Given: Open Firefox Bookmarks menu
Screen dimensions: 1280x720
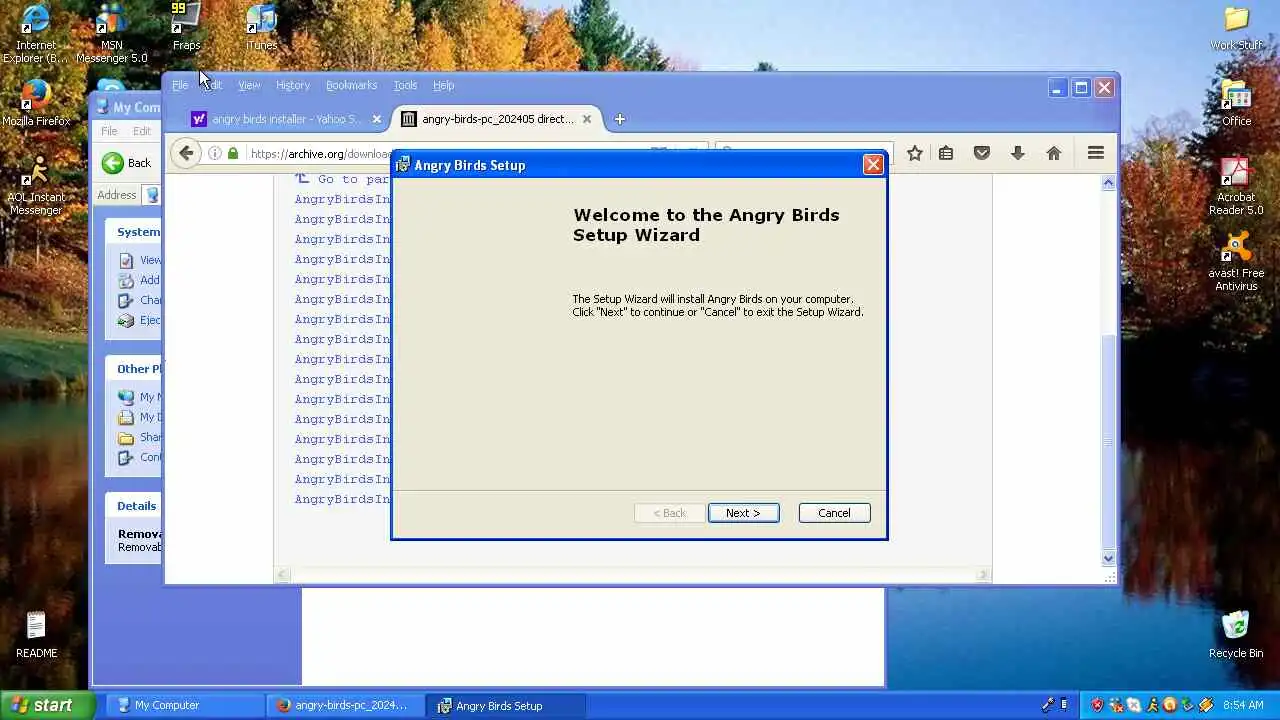Looking at the screenshot, I should click(351, 85).
